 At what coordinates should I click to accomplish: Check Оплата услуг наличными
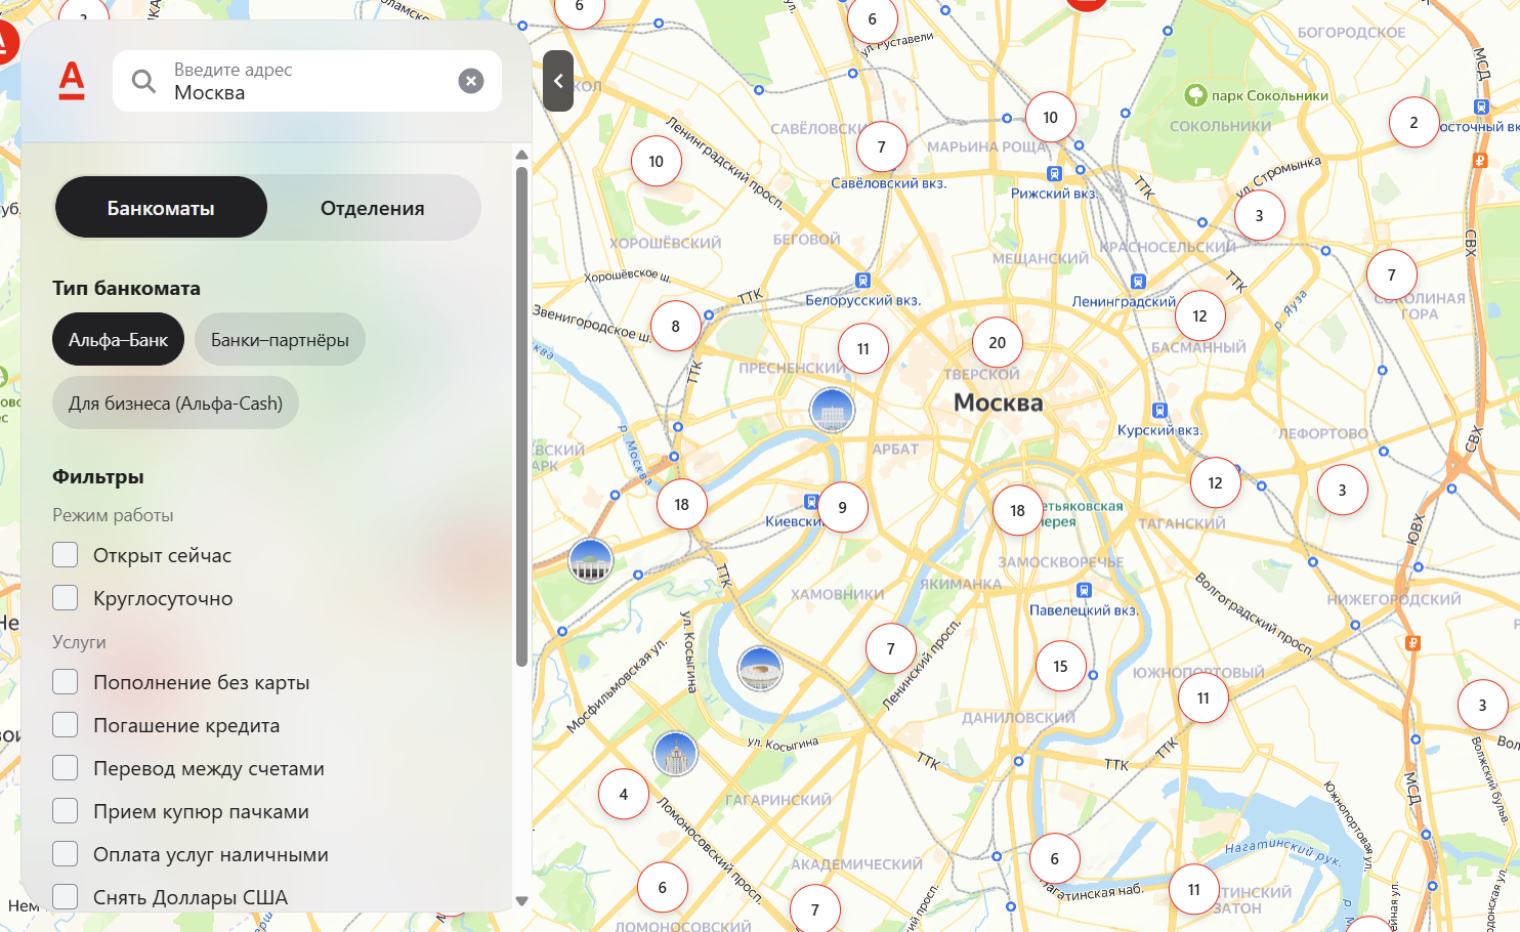tap(65, 854)
